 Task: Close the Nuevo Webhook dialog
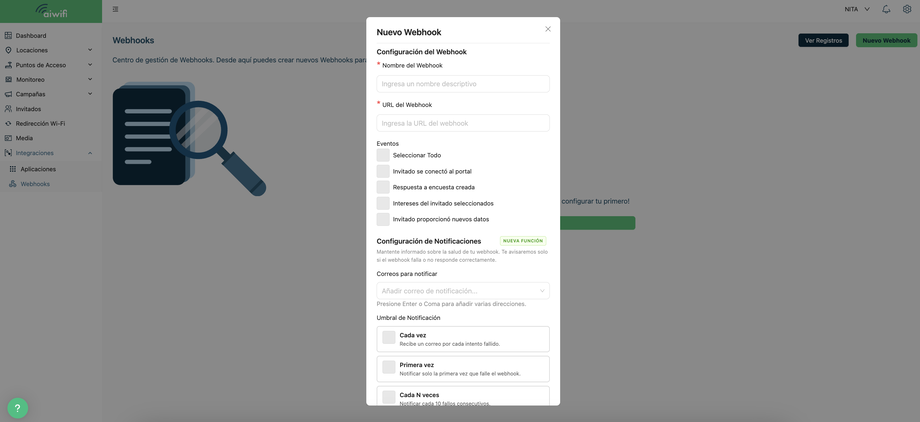[548, 29]
